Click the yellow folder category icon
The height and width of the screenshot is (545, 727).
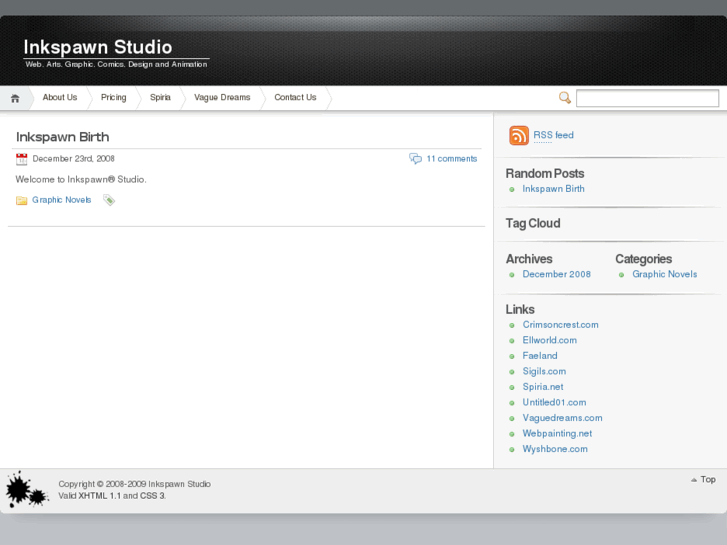(21, 200)
